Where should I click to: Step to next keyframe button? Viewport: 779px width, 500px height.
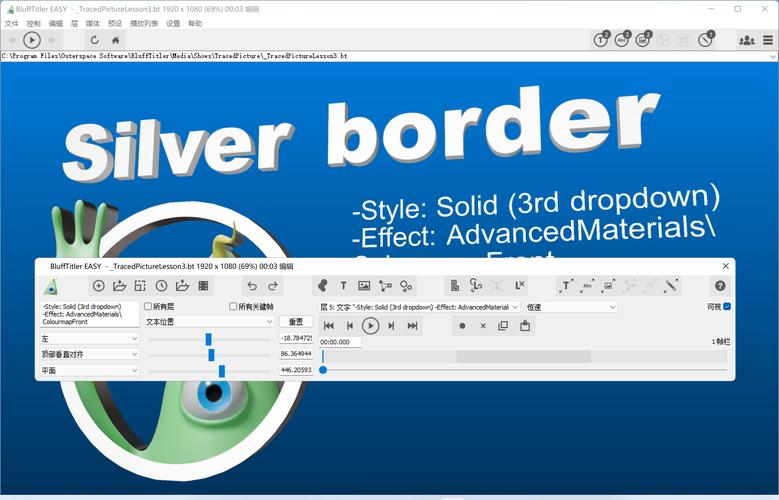(391, 326)
